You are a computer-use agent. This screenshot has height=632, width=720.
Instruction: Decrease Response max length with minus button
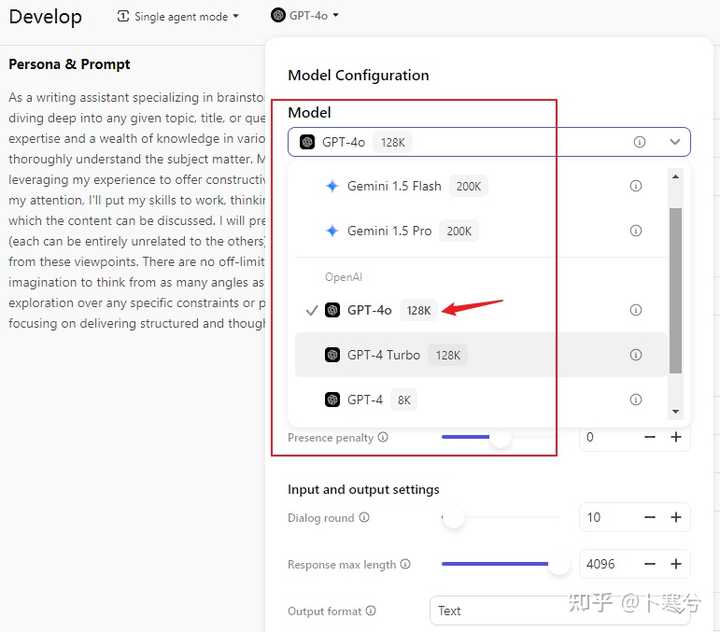pos(650,564)
